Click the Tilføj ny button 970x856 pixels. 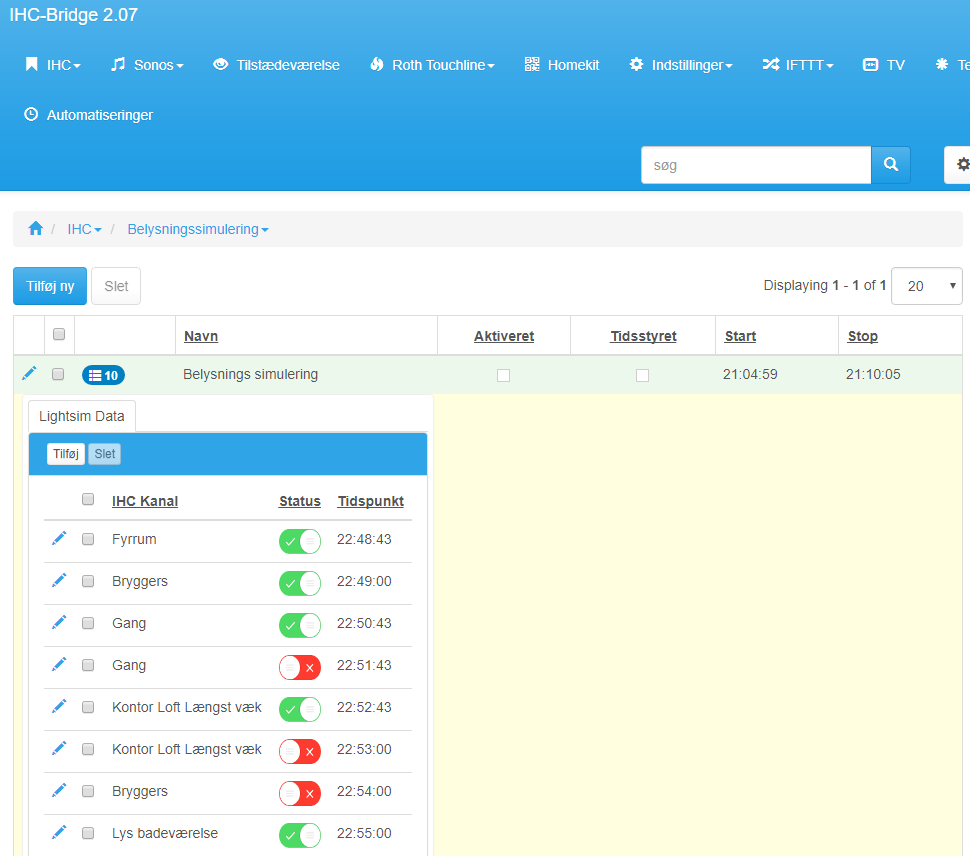50,286
